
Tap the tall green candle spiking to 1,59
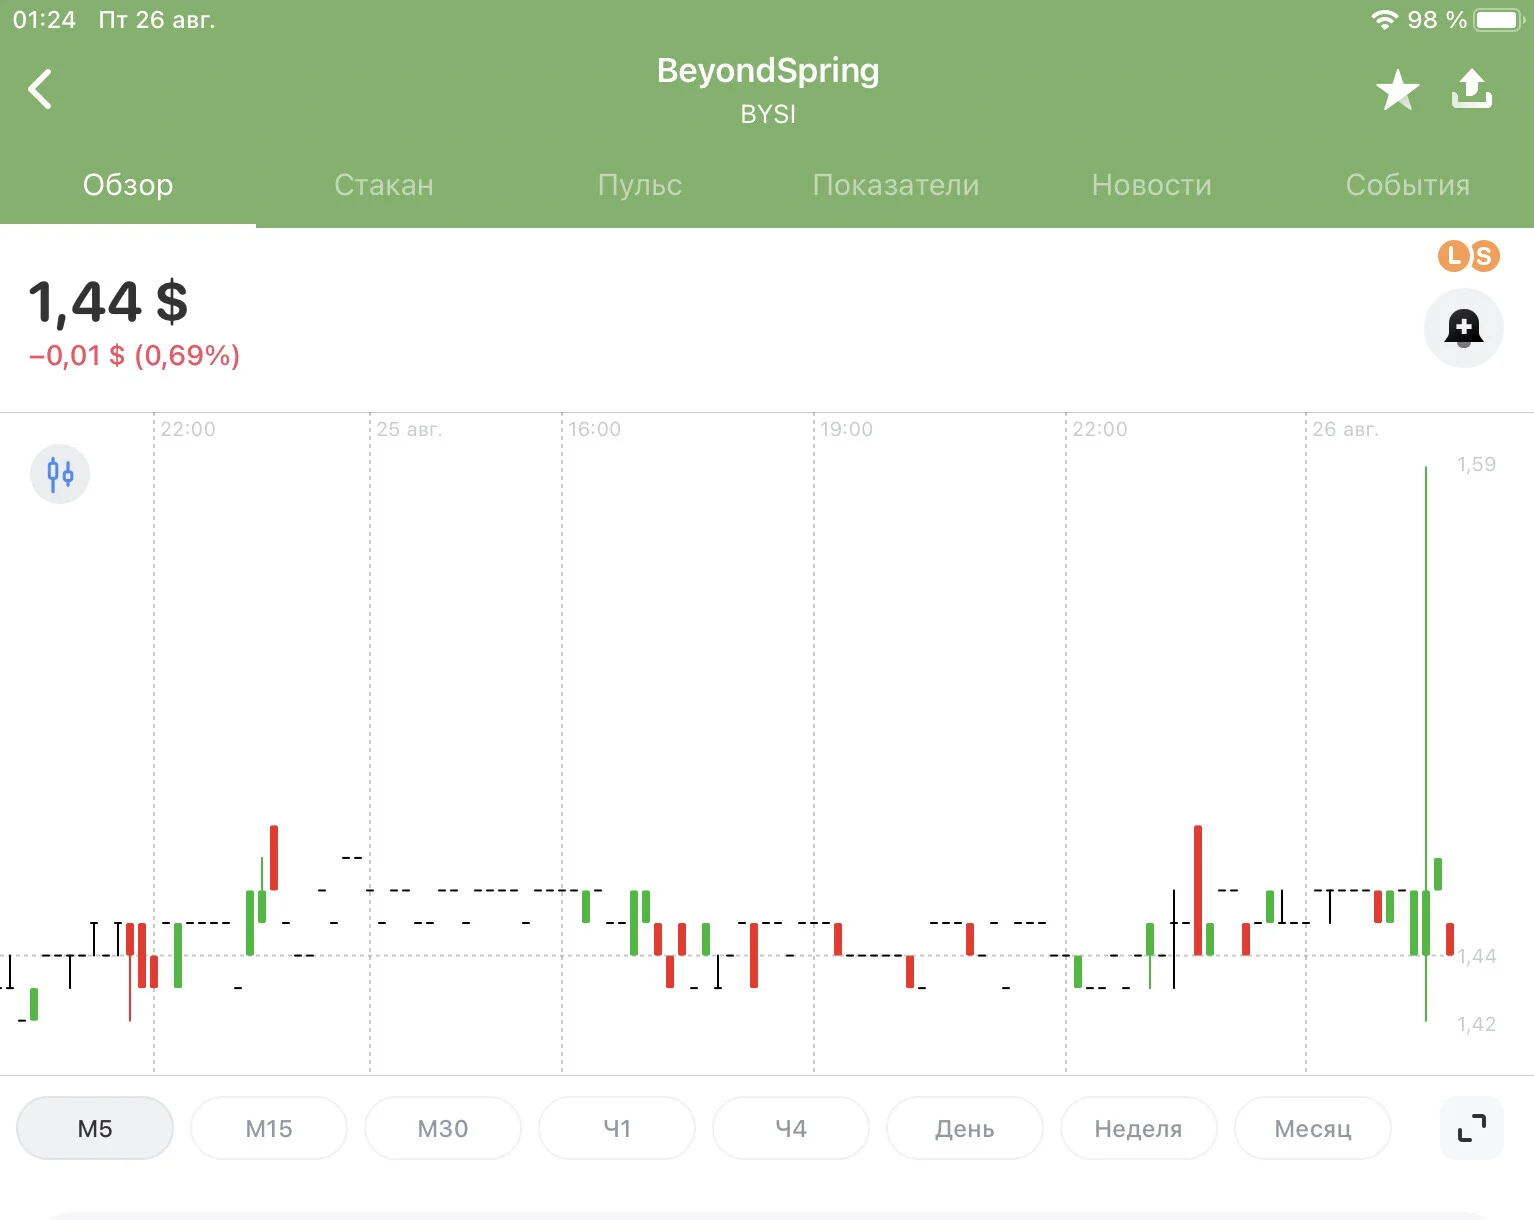(x=1426, y=742)
